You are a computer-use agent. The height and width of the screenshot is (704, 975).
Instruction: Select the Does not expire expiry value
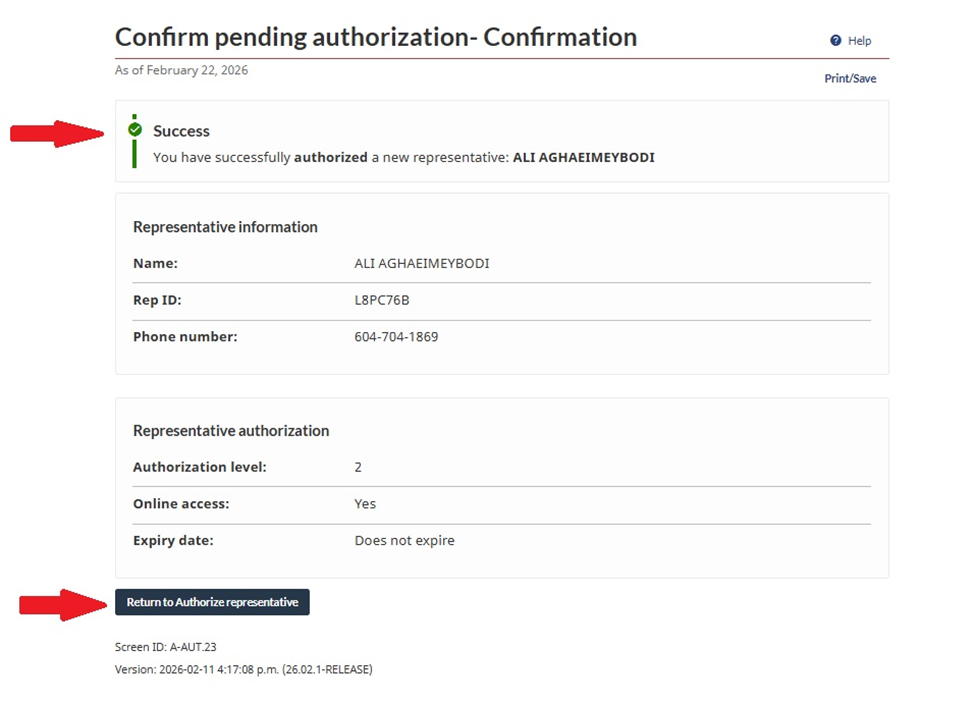[x=404, y=541]
